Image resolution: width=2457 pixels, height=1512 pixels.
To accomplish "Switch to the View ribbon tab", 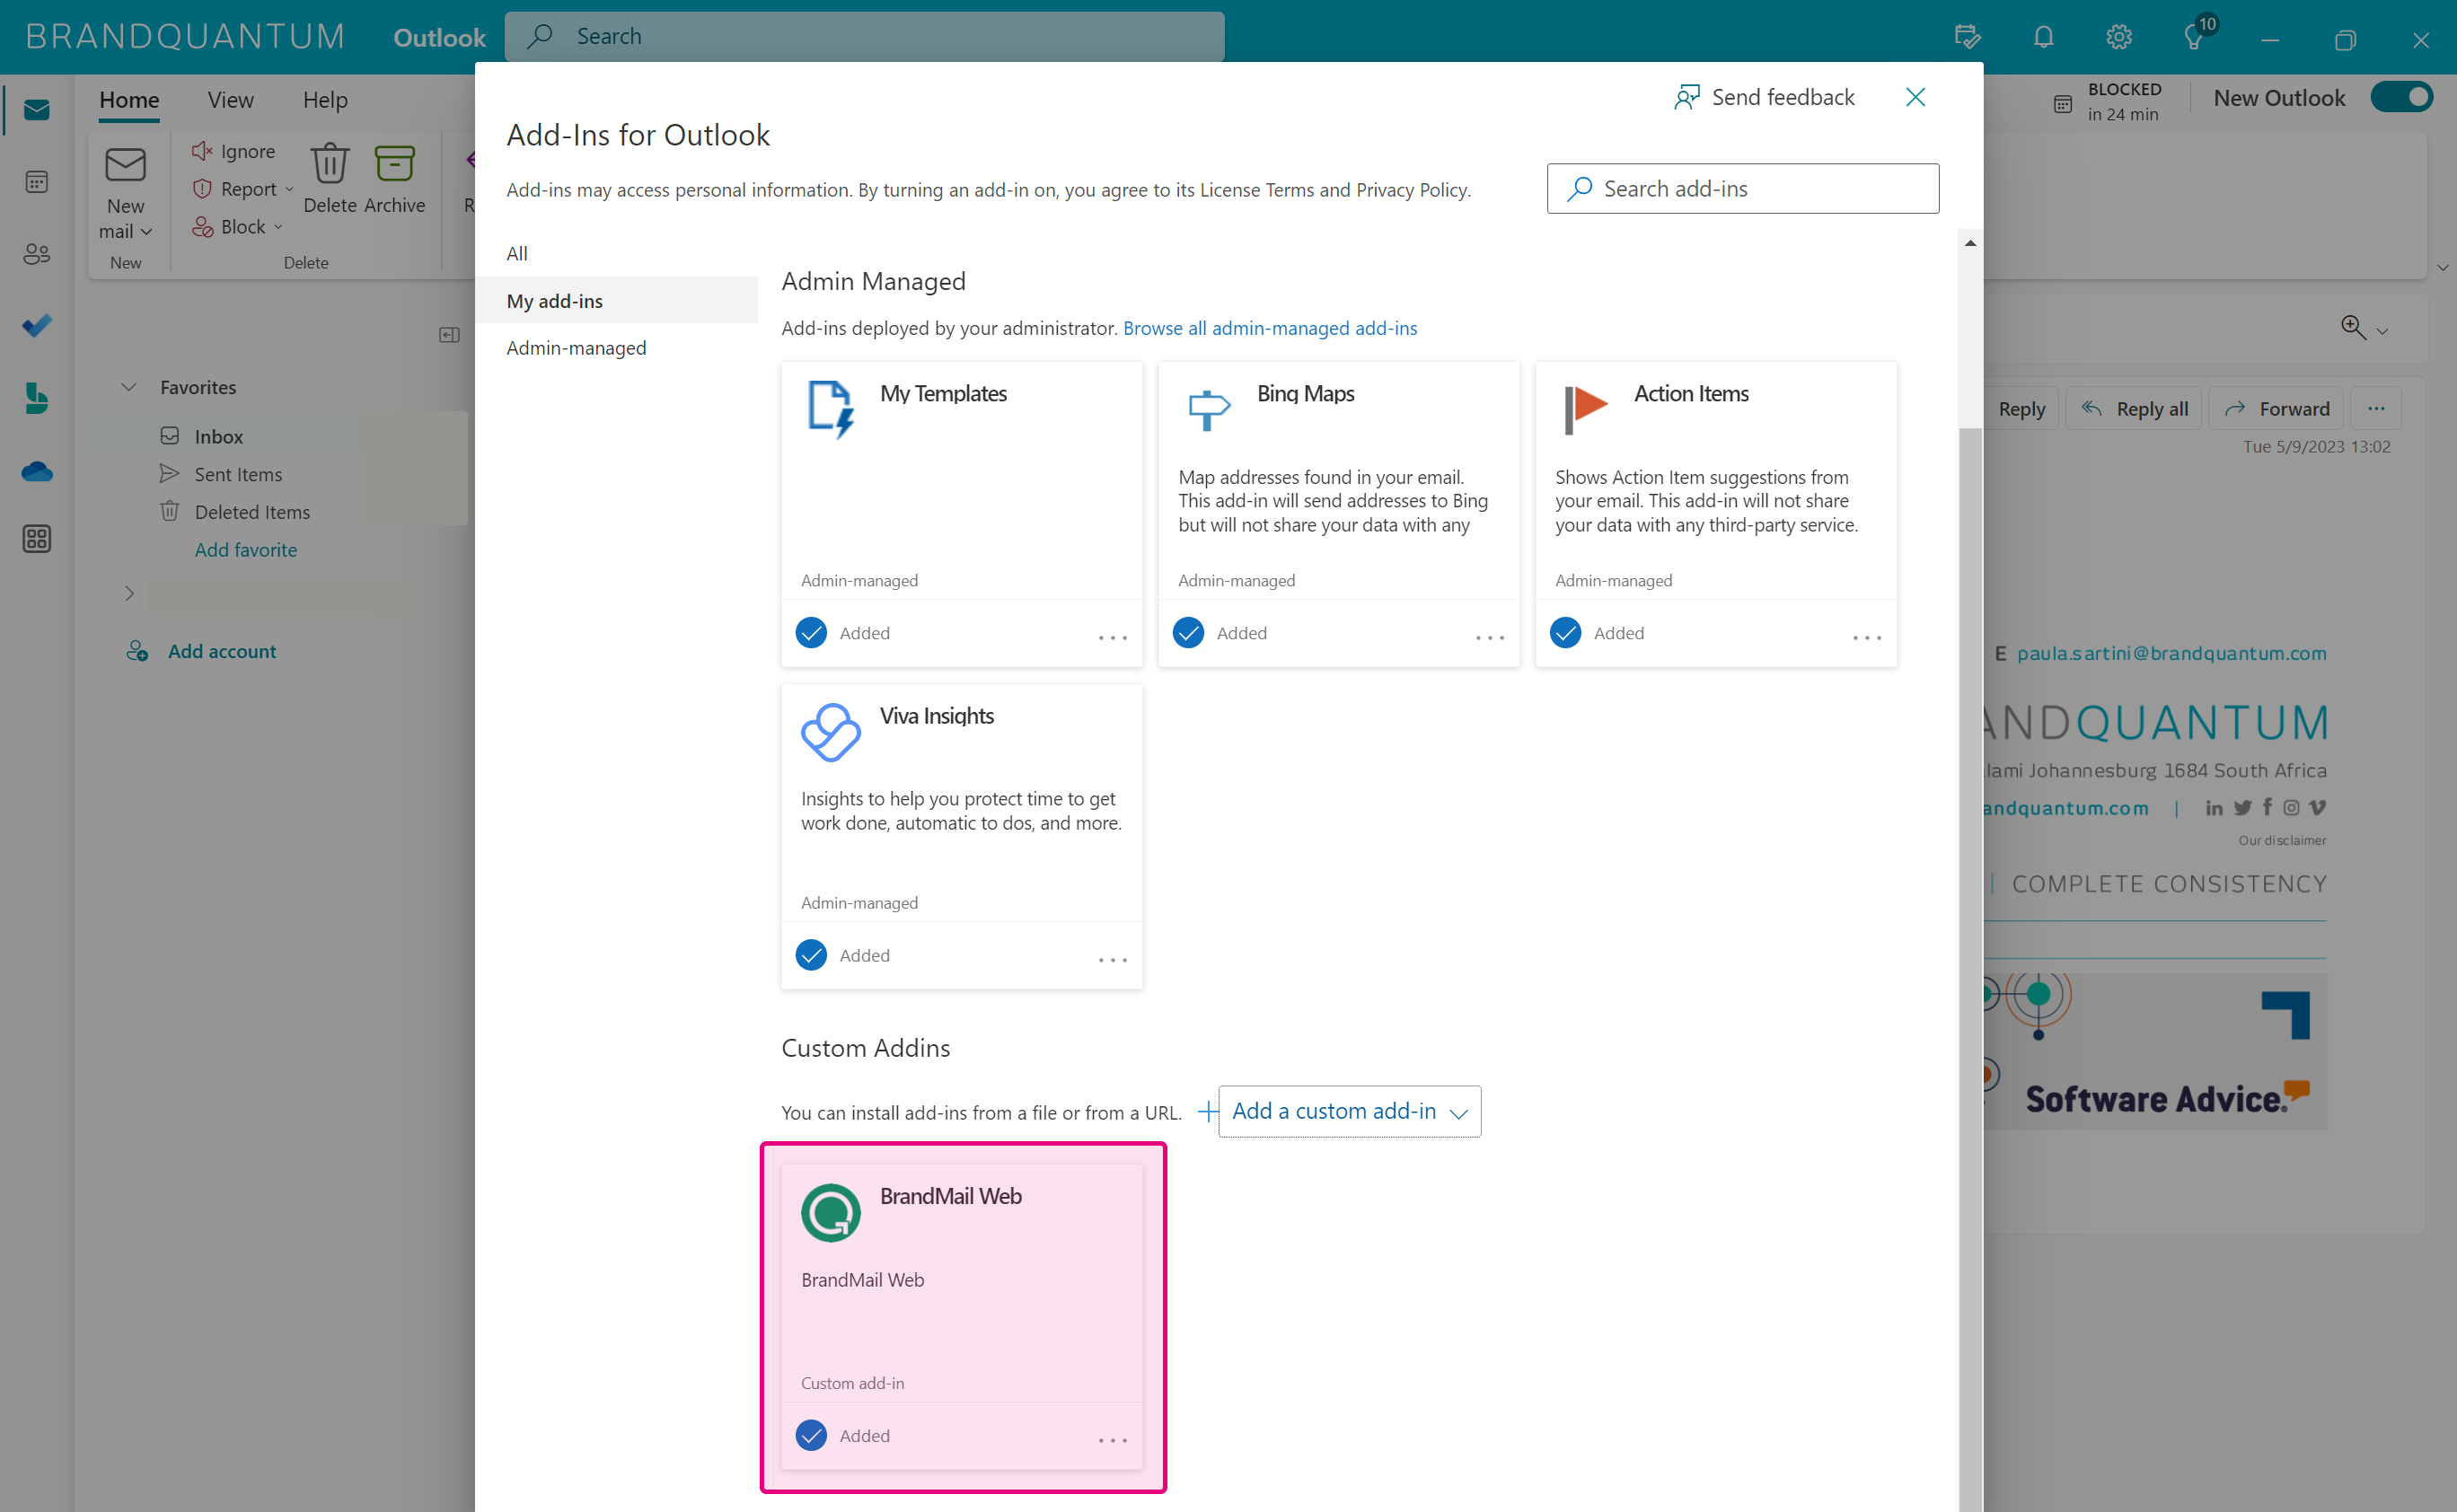I will (x=230, y=100).
